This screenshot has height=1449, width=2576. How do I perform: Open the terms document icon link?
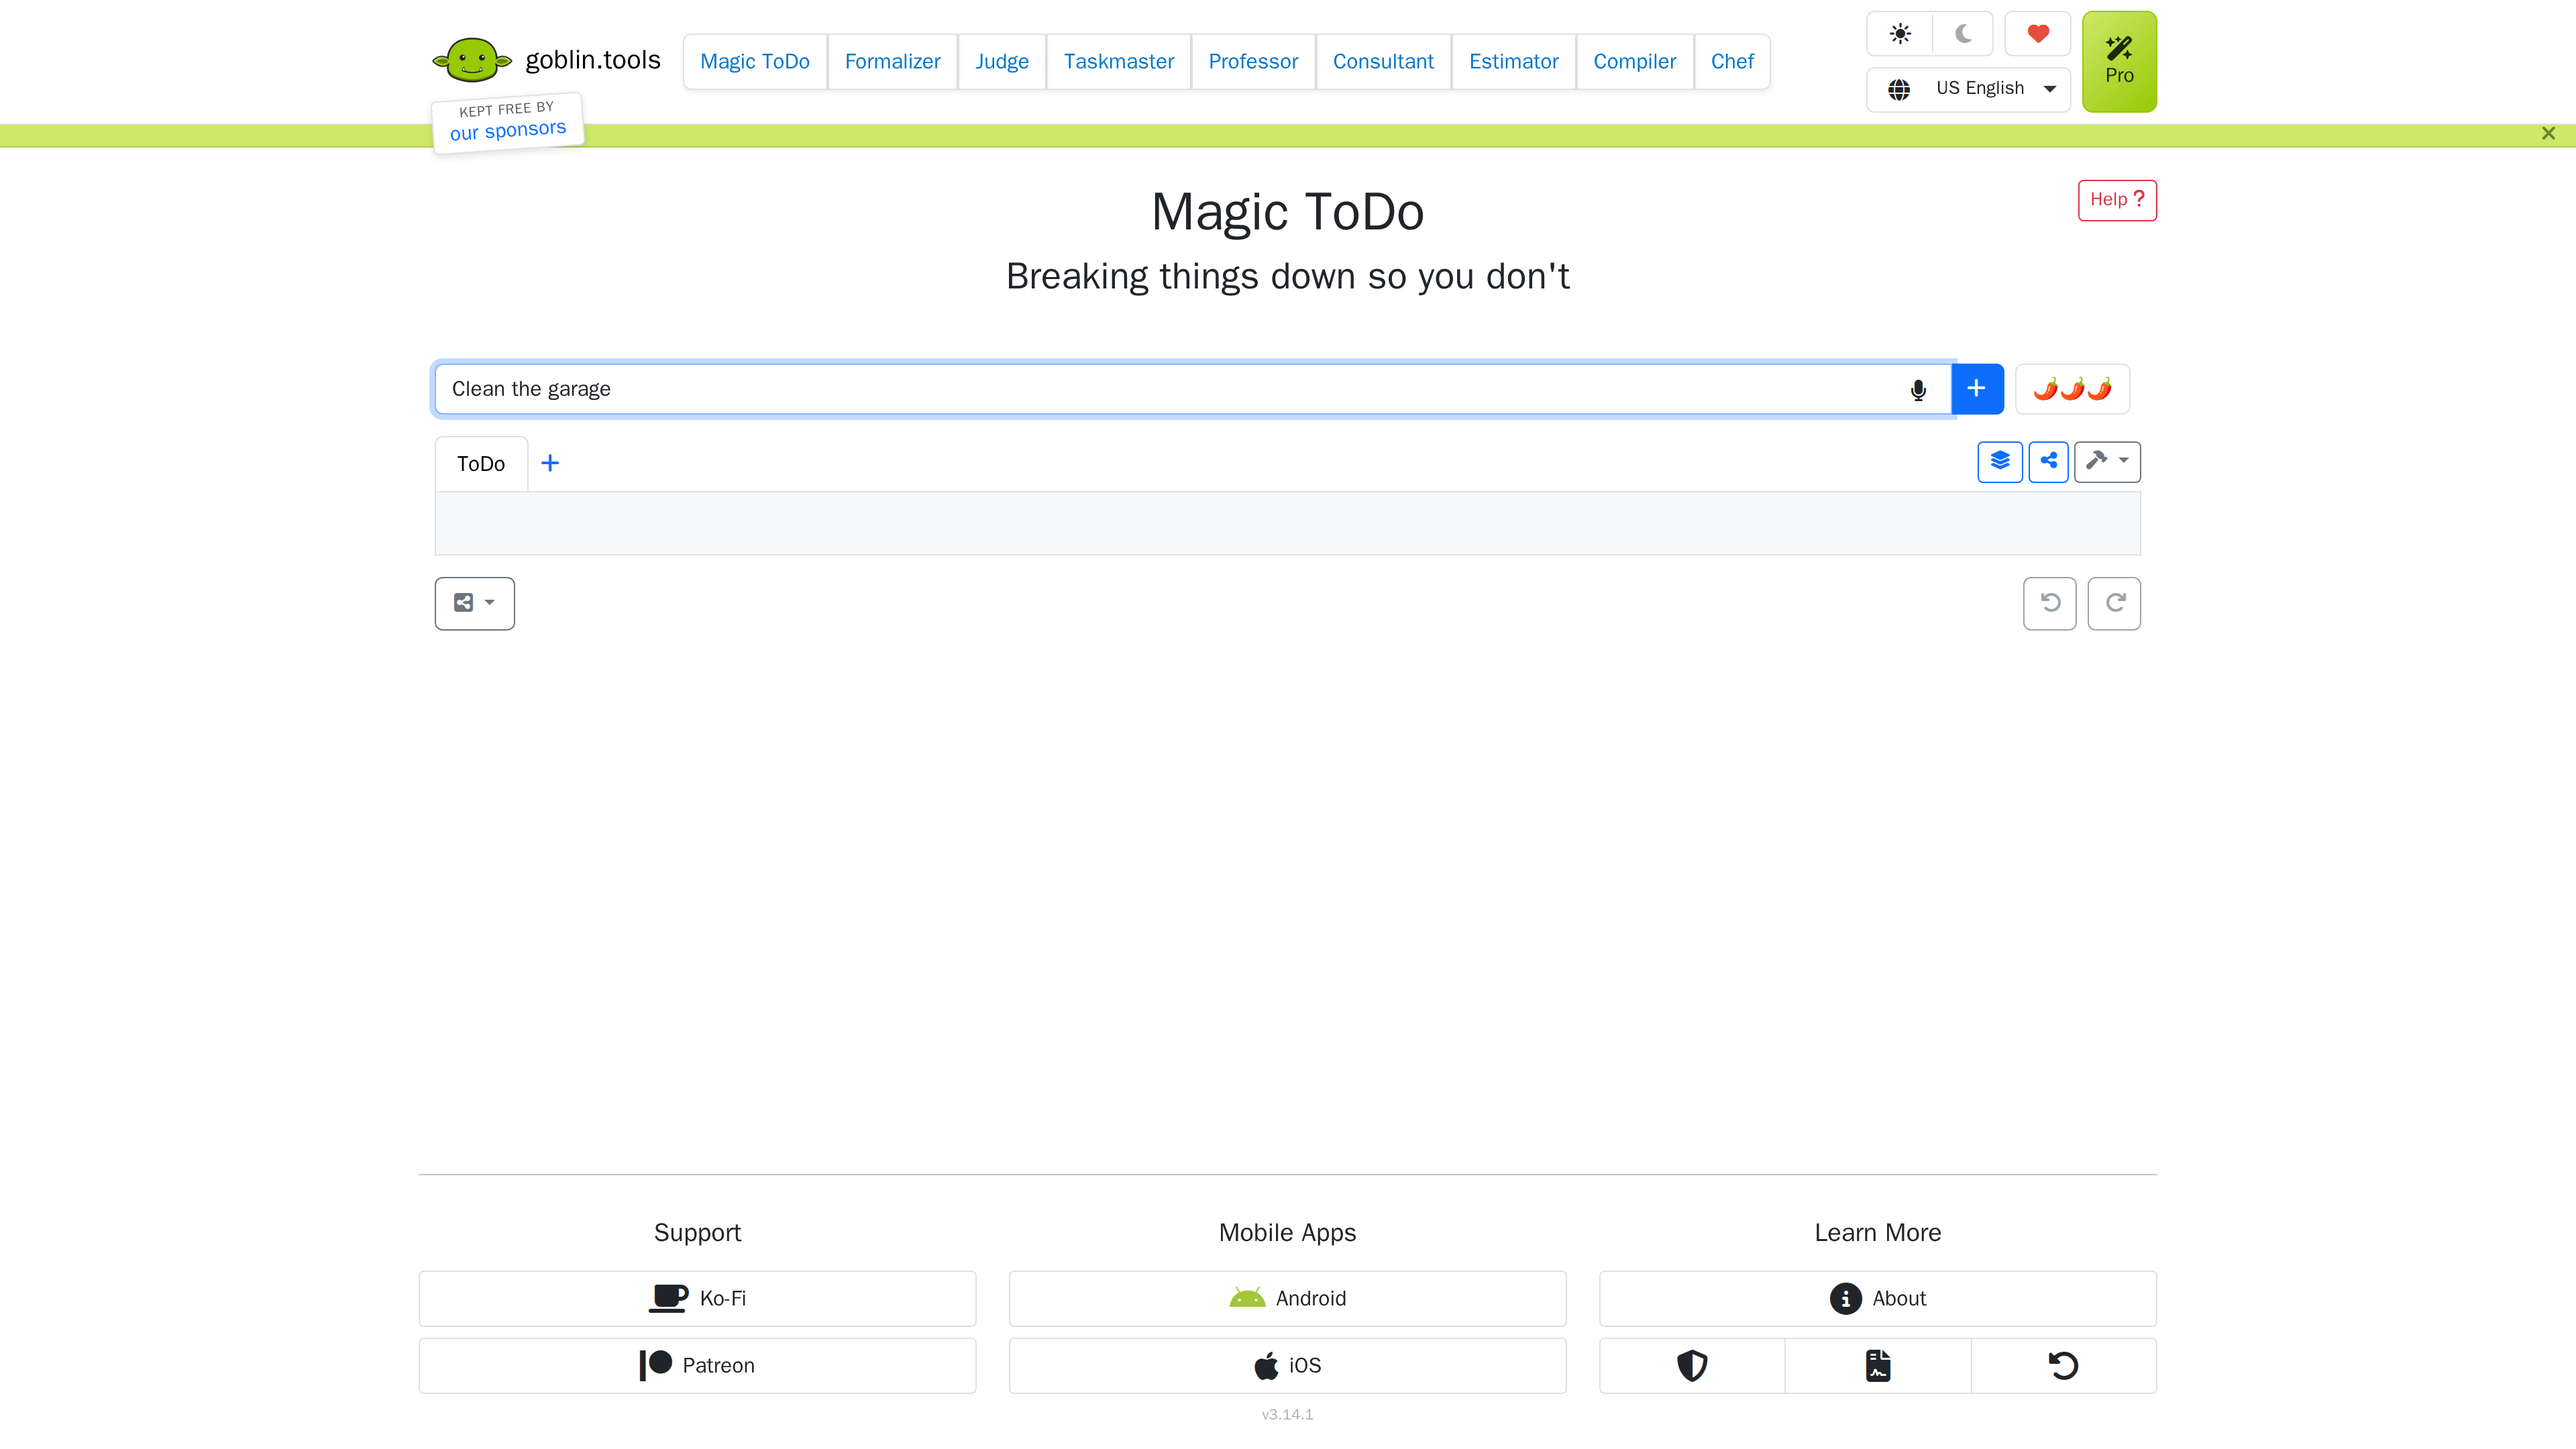[1878, 1365]
